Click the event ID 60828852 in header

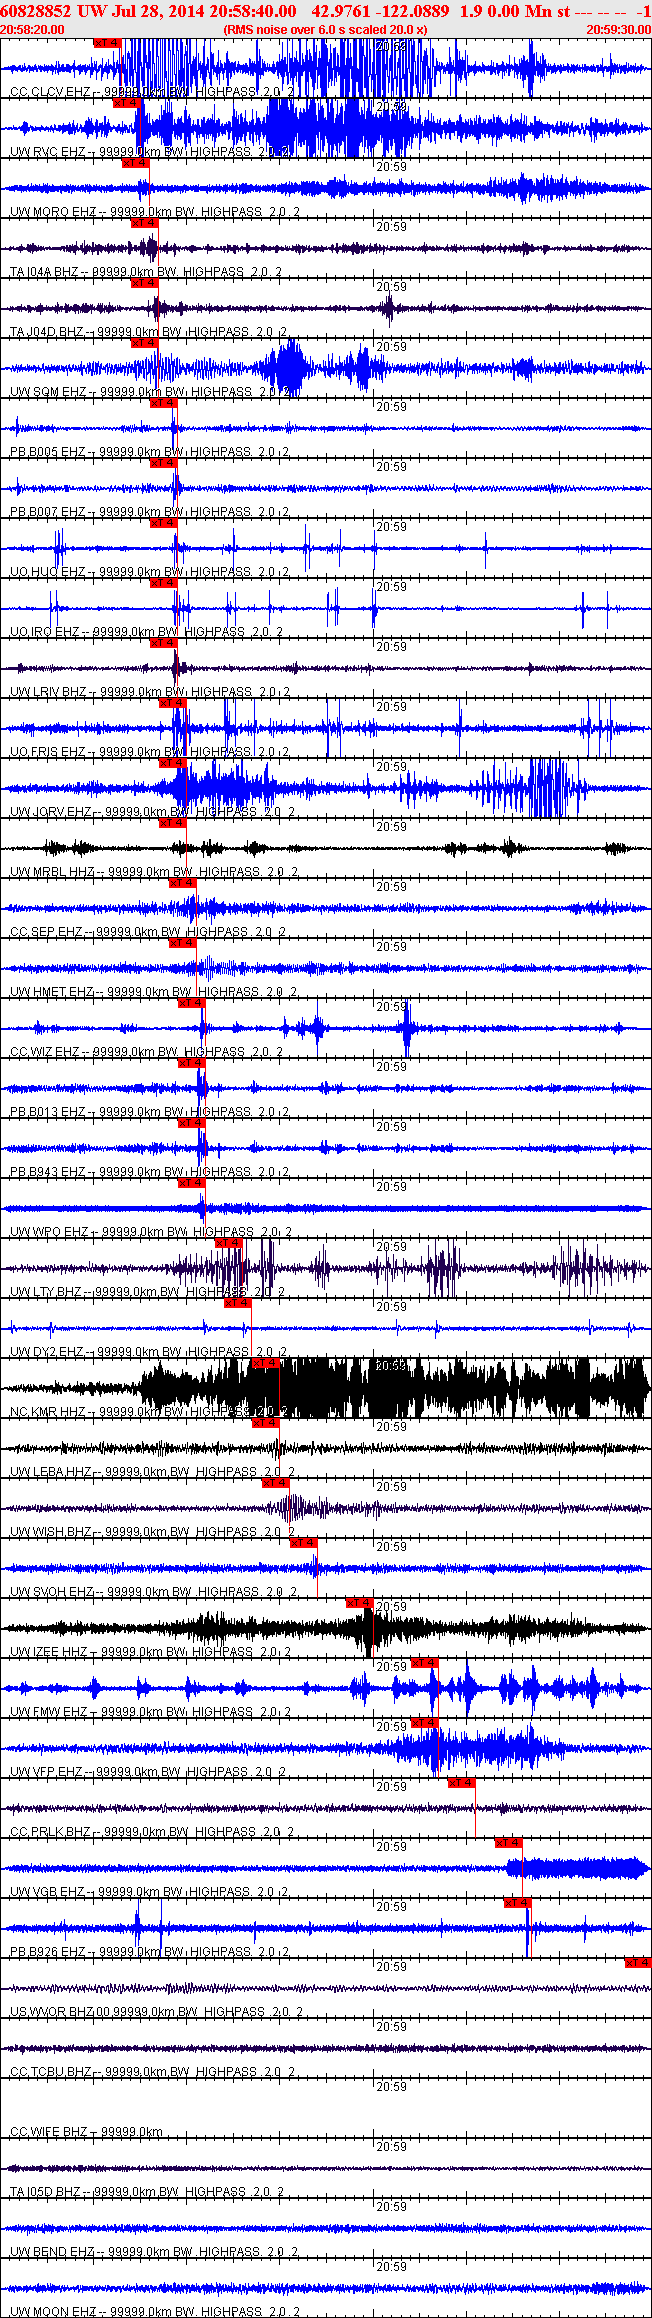(x=36, y=10)
